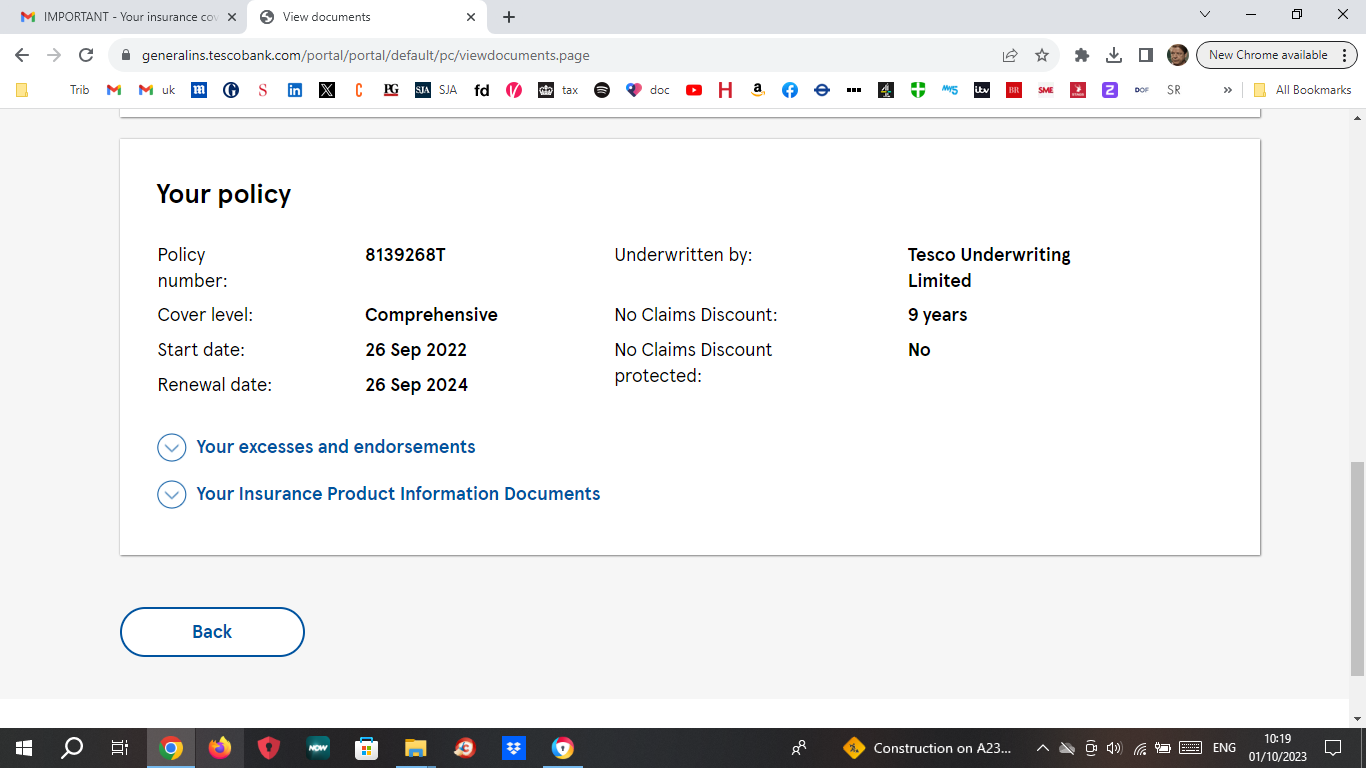Click the page vertical scrollbar thumb

(x=1357, y=569)
